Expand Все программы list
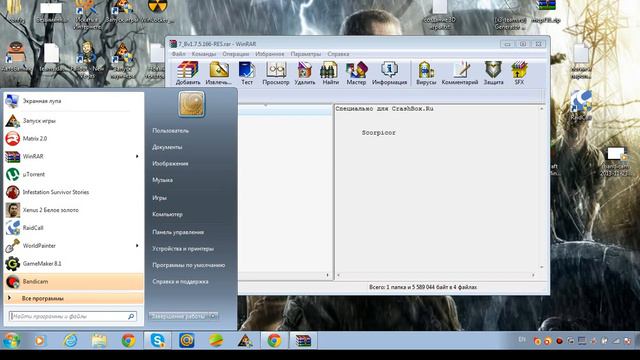Viewport: 640px width, 360px height. click(x=74, y=298)
